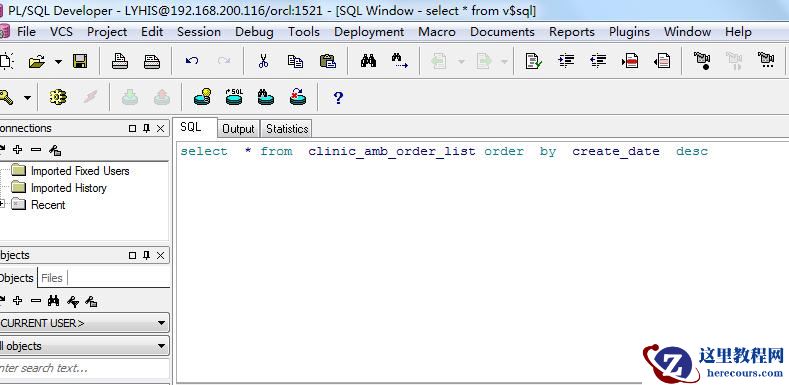
Task: Close the Objects panel
Action: 160,255
